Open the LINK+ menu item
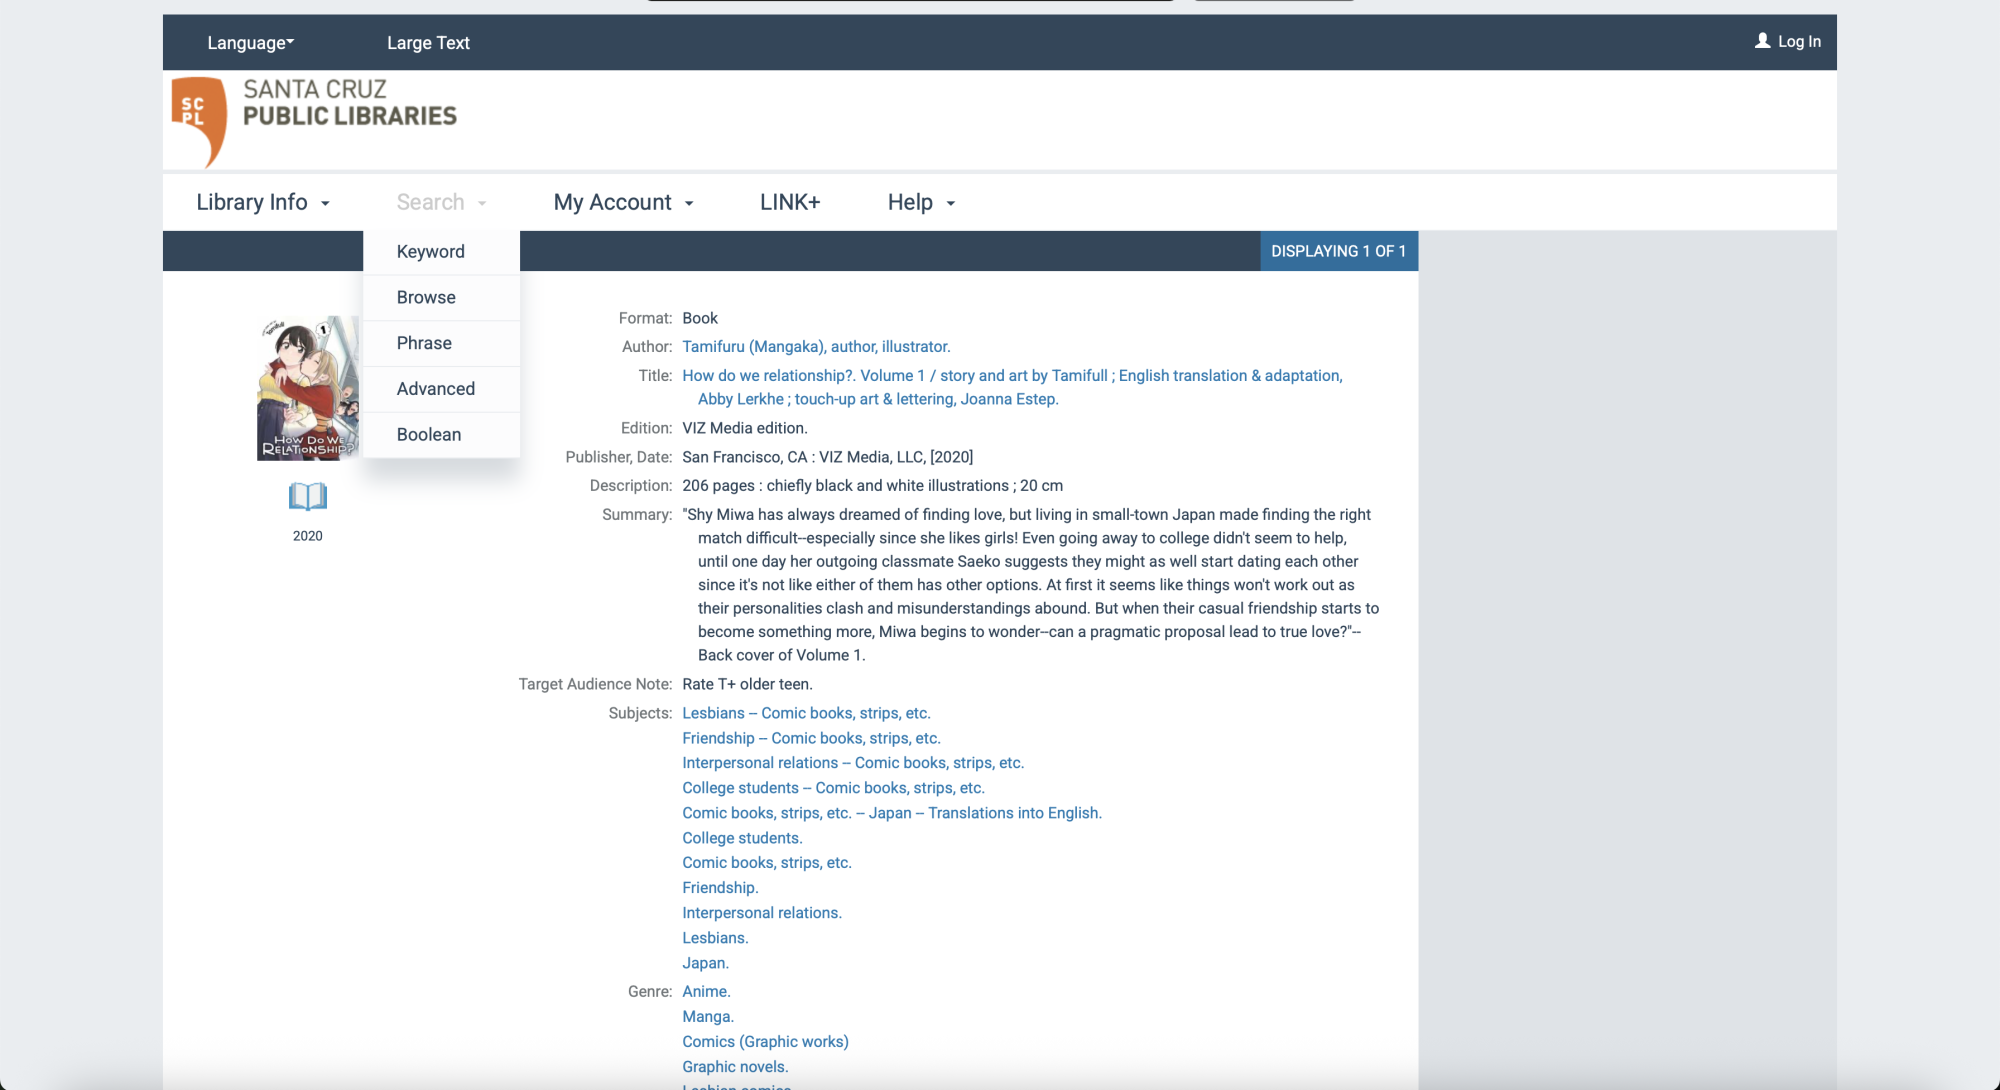This screenshot has height=1090, width=2000. [789, 201]
